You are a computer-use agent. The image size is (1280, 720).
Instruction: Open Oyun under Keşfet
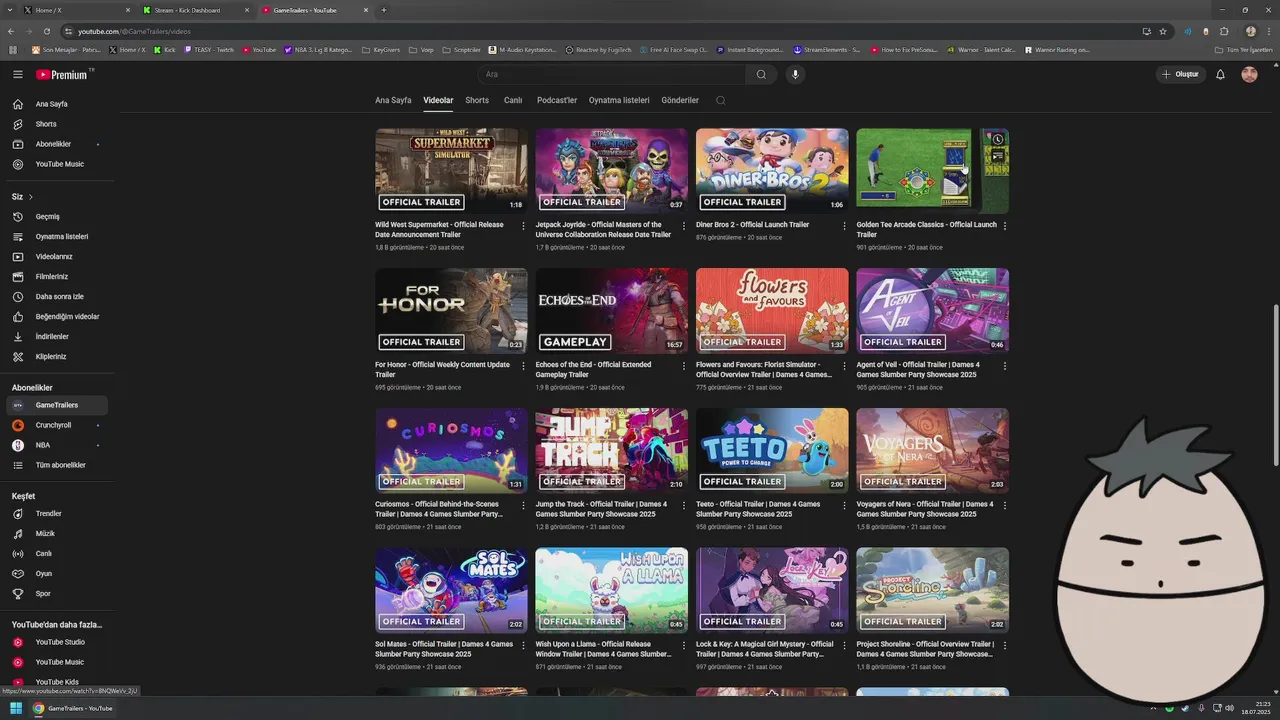[x=57, y=574]
